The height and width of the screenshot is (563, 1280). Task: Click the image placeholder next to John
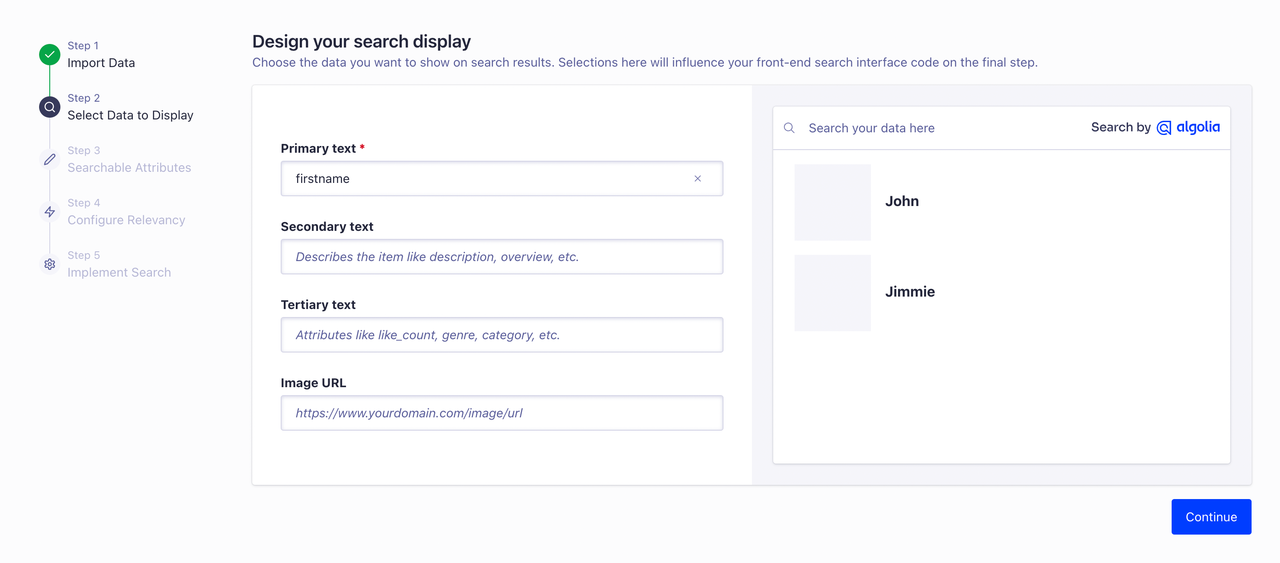832,202
